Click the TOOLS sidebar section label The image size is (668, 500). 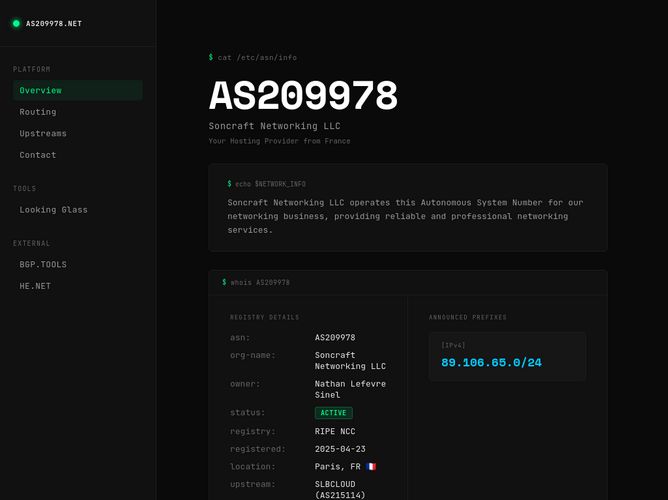tap(24, 188)
